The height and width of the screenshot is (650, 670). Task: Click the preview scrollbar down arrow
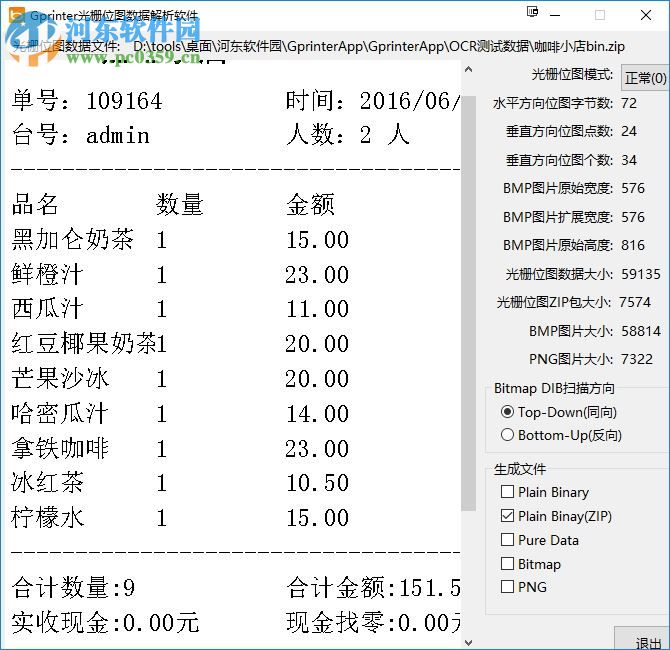(468, 642)
